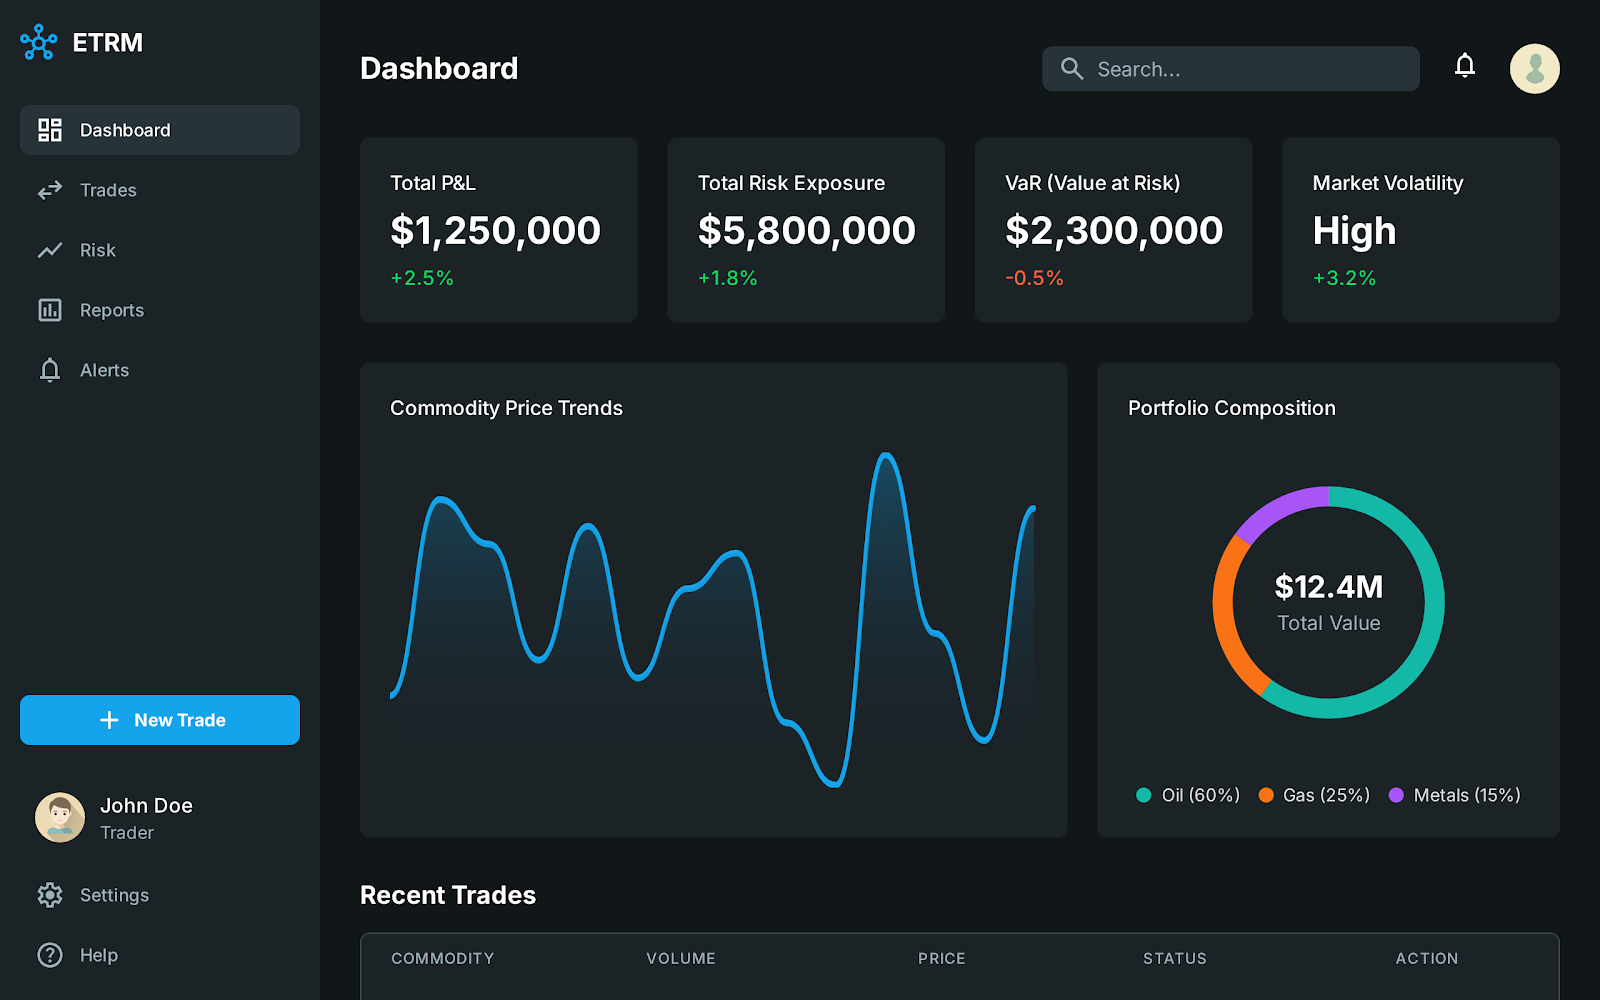Image resolution: width=1600 pixels, height=1000 pixels.
Task: Sort by the Commodity column header
Action: (442, 958)
